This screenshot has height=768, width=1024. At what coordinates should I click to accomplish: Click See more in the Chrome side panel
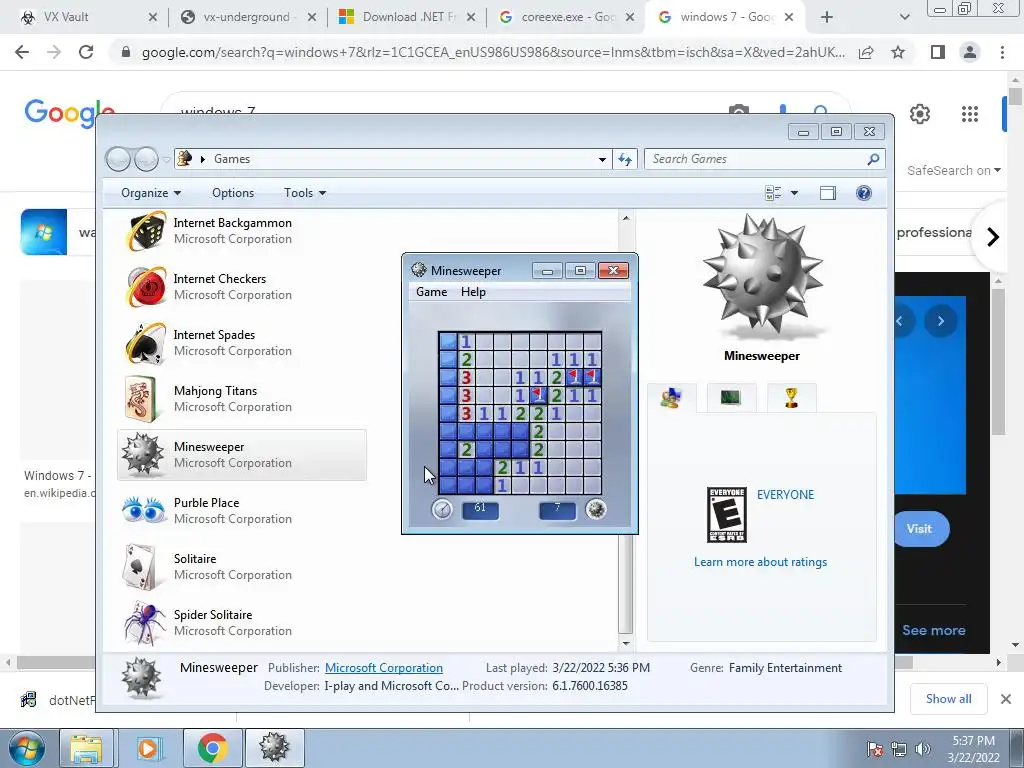pos(934,630)
